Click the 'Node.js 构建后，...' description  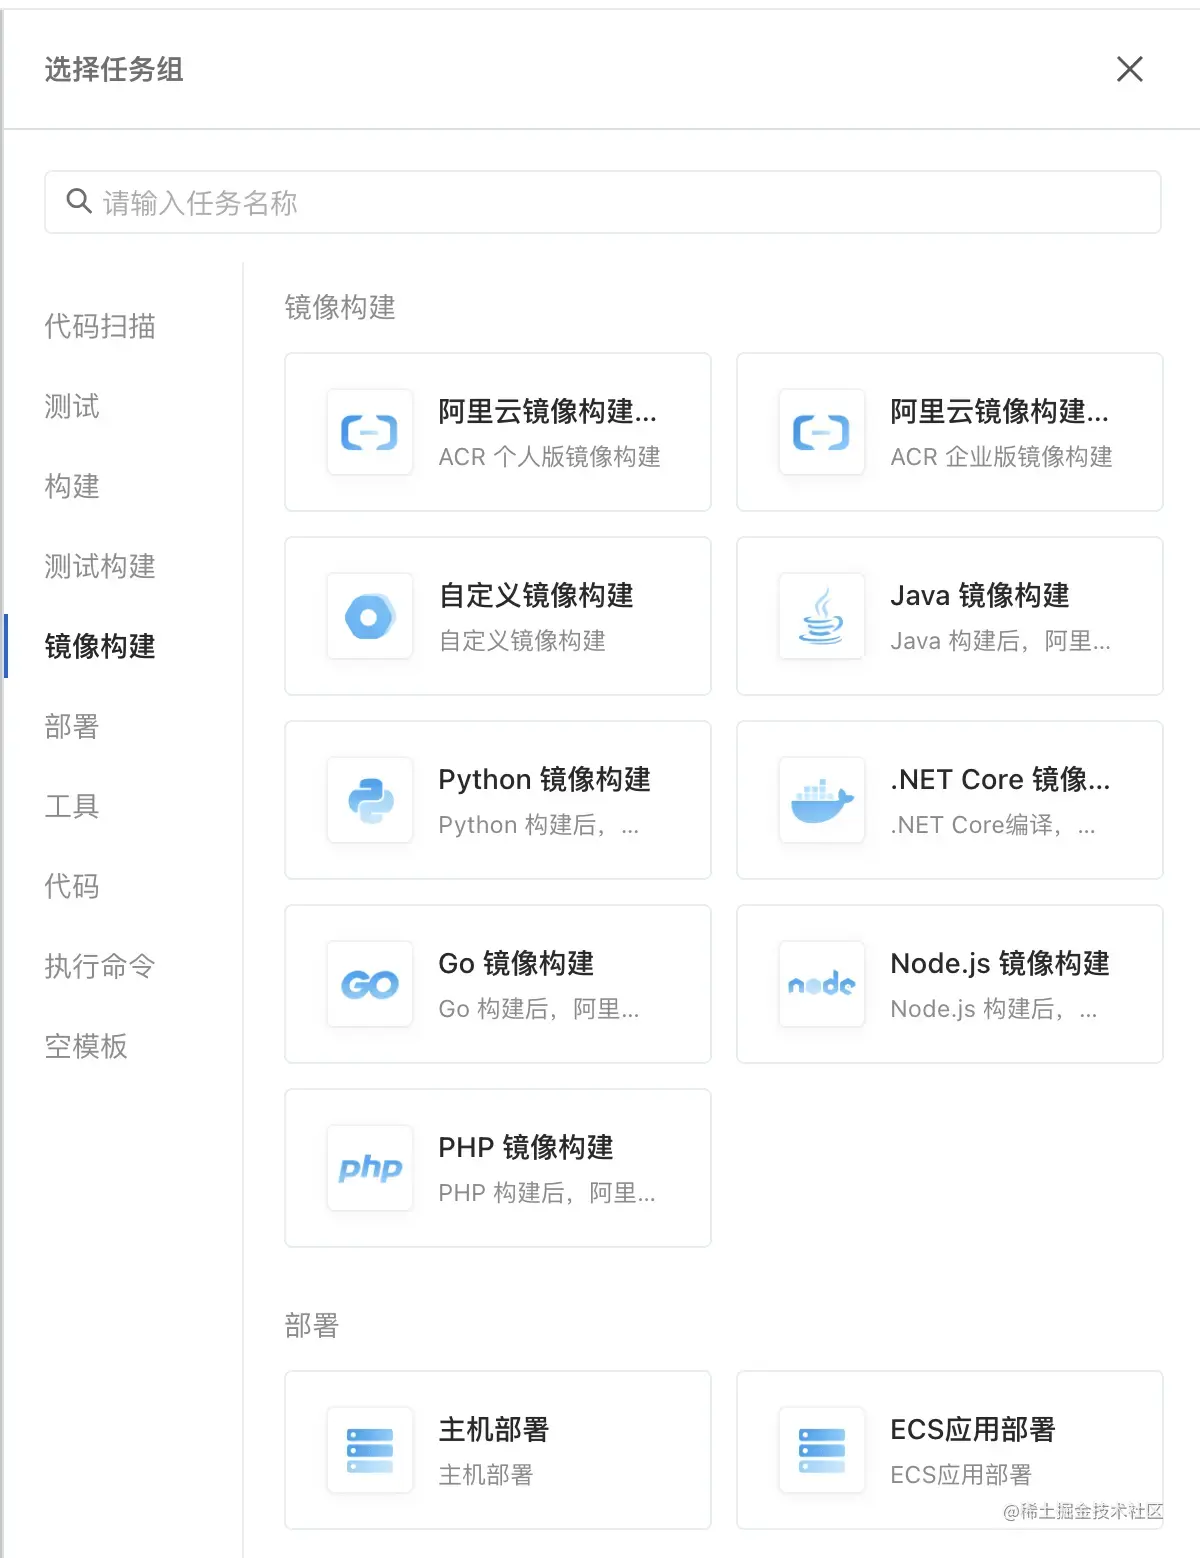point(994,1009)
